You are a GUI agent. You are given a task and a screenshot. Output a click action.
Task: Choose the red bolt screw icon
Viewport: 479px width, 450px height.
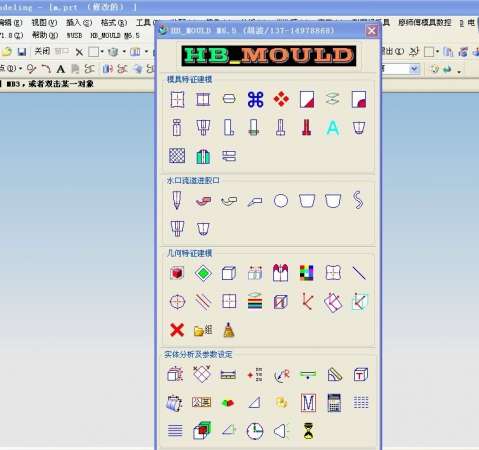tap(307, 128)
